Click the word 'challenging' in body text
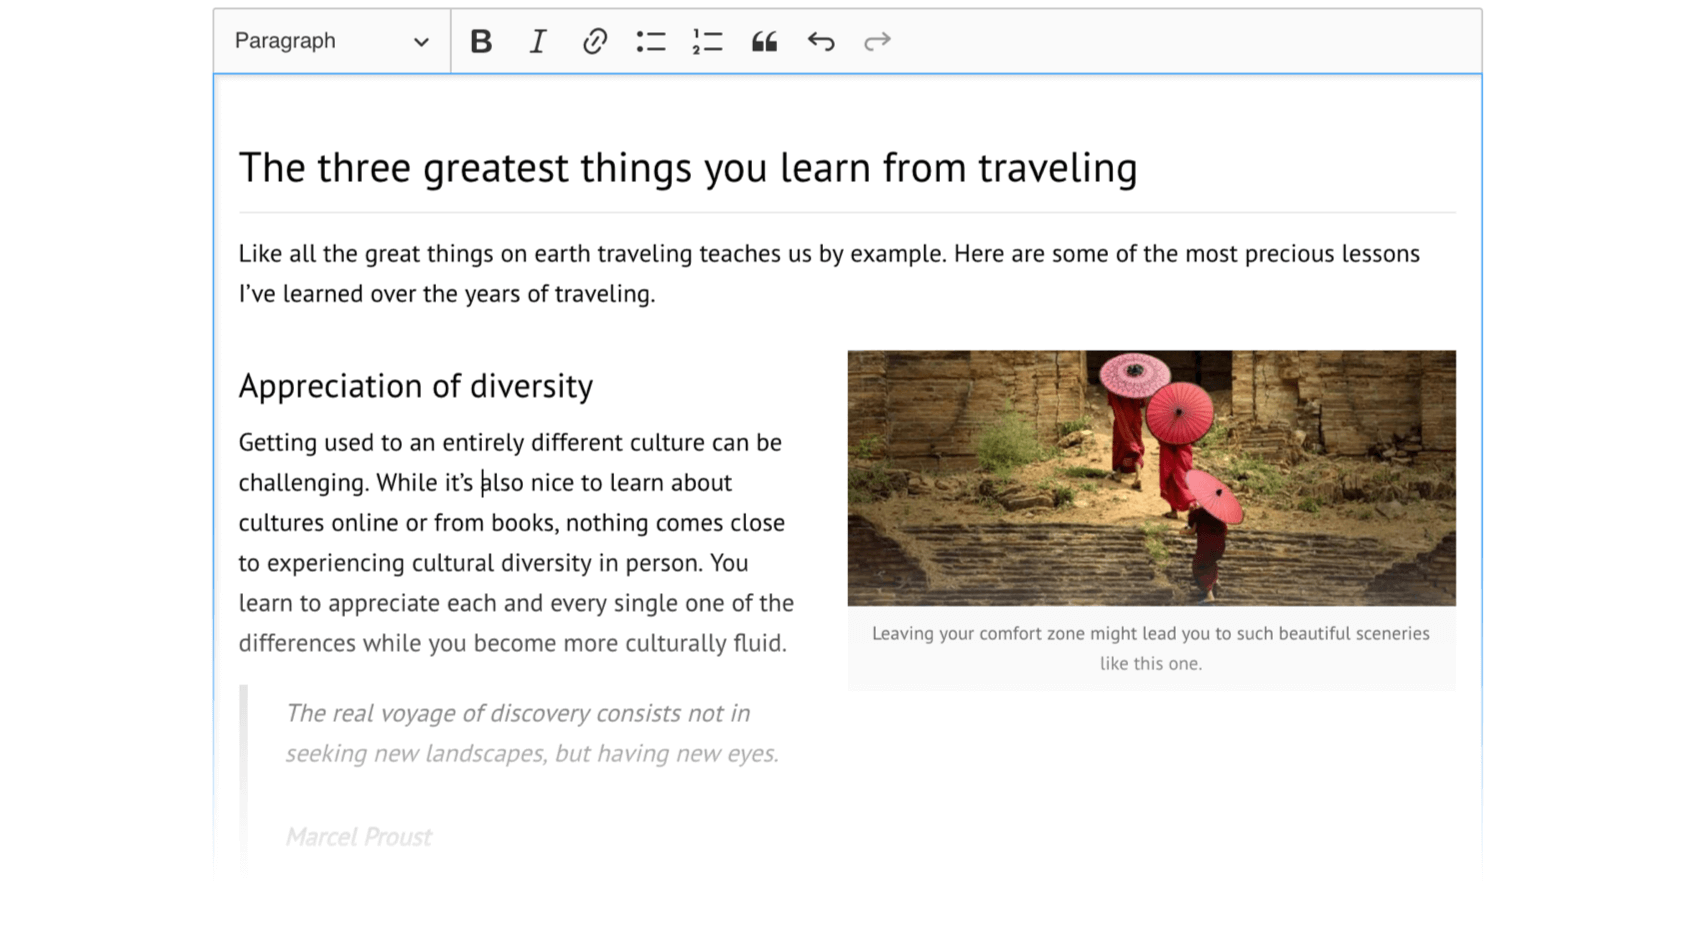 [x=302, y=483]
